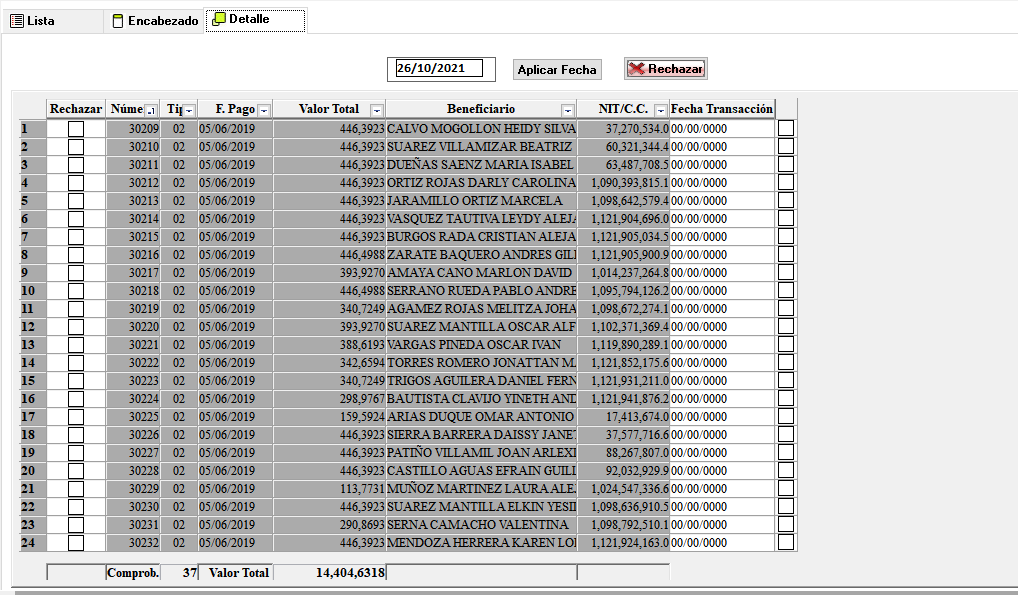Open the F. Pago column filter dropdown
Viewport: 1018px width, 595px height.
(x=264, y=110)
